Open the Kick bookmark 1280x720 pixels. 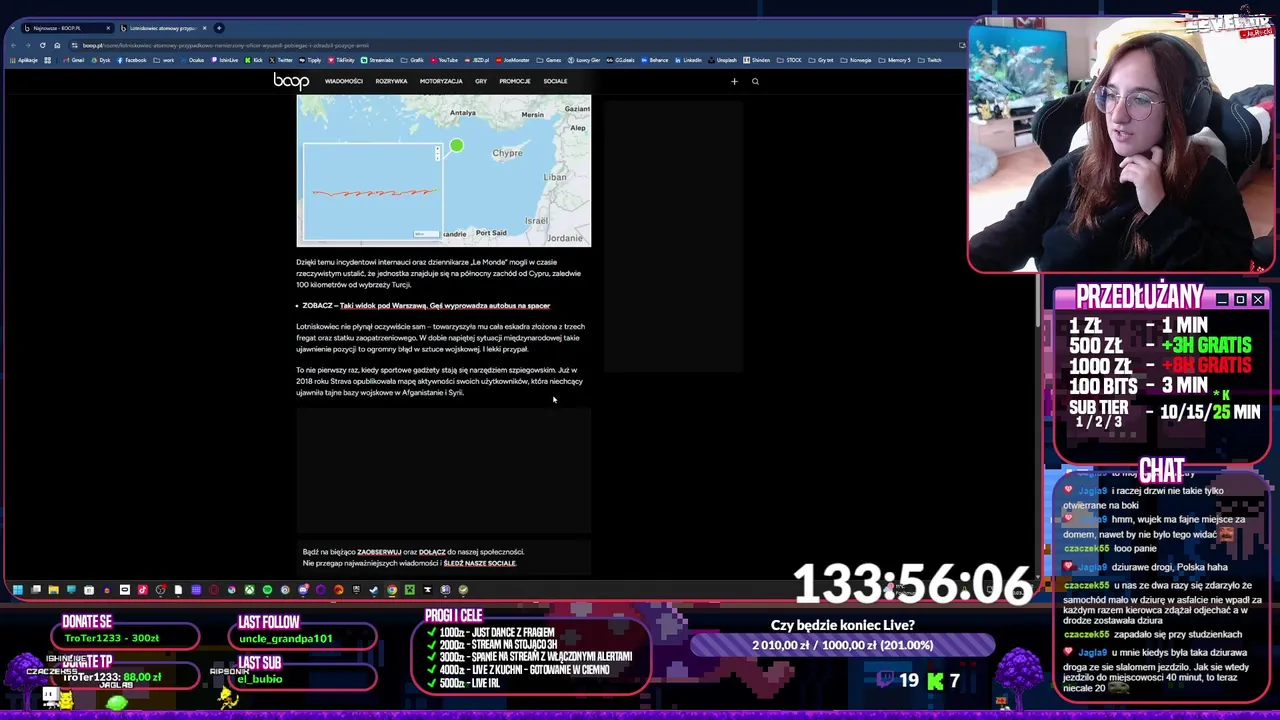tap(254, 60)
